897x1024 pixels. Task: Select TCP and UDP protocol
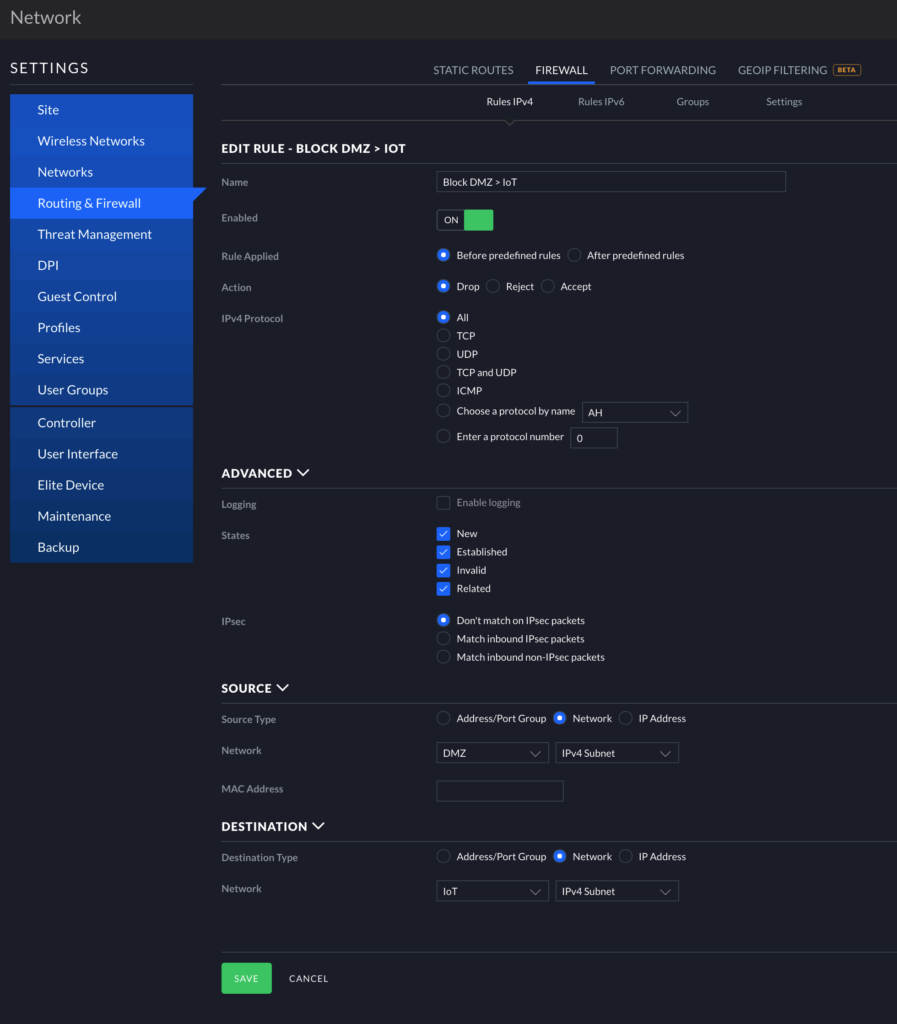point(443,372)
